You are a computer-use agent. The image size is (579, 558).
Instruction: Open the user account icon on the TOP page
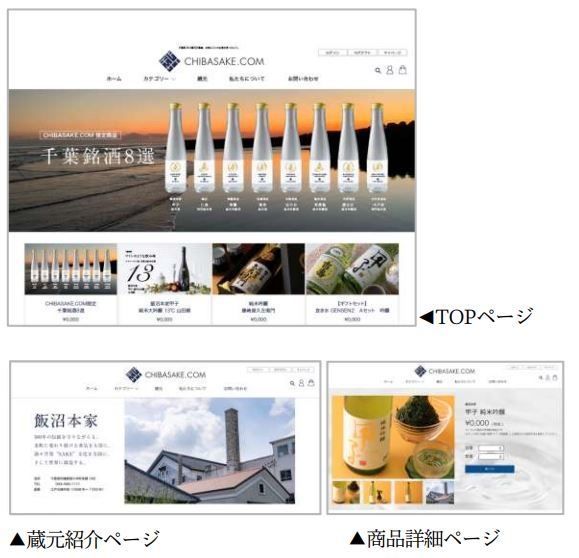coord(390,70)
